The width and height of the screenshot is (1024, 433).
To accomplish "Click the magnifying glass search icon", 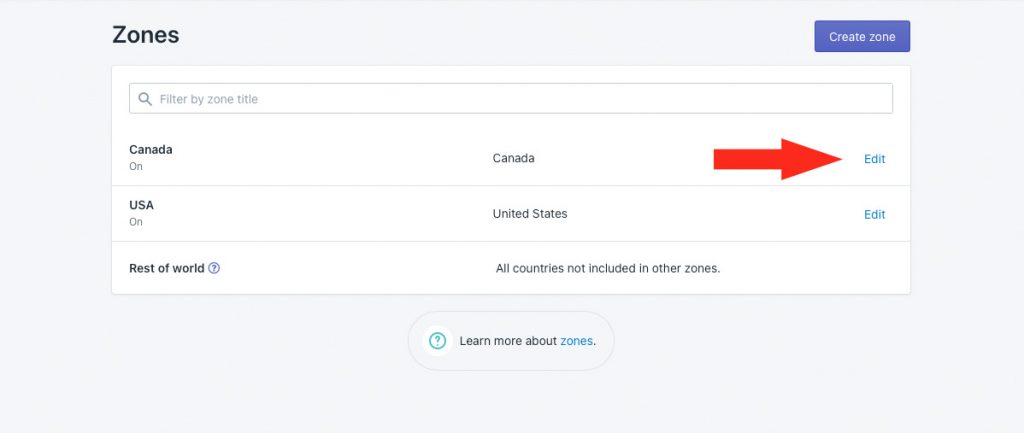I will point(145,99).
